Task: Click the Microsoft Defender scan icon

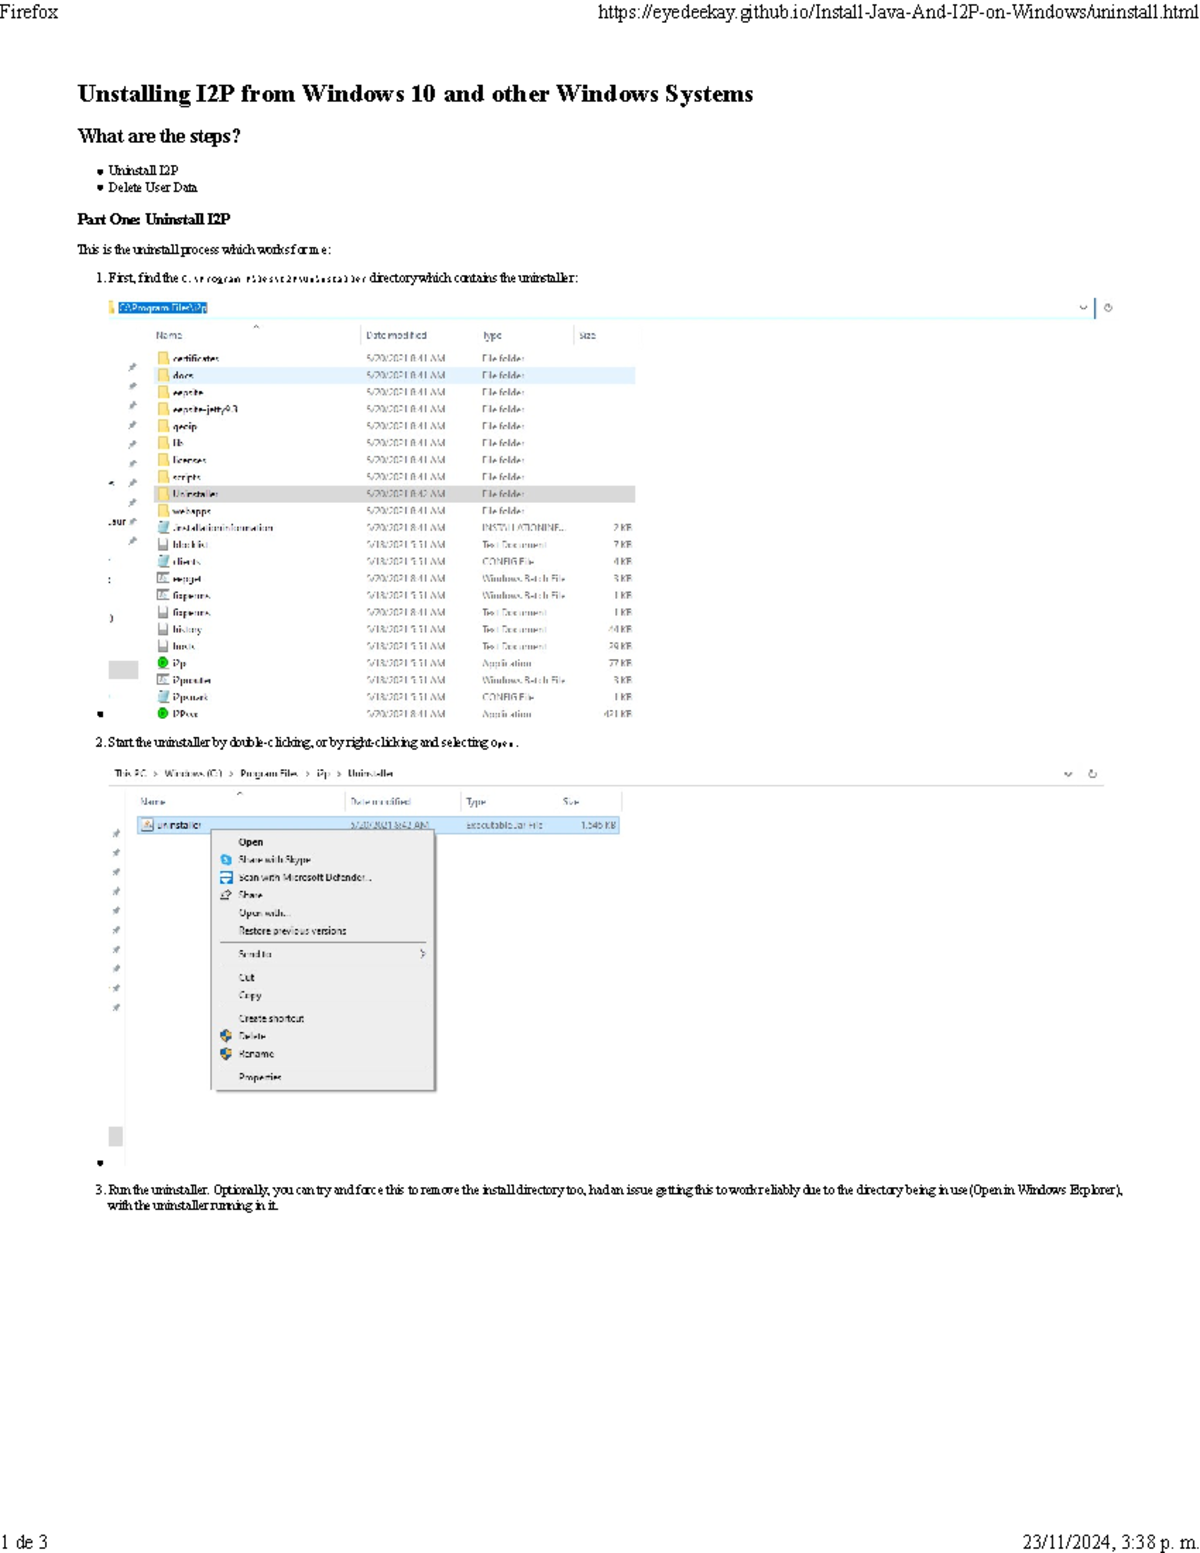Action: click(226, 878)
